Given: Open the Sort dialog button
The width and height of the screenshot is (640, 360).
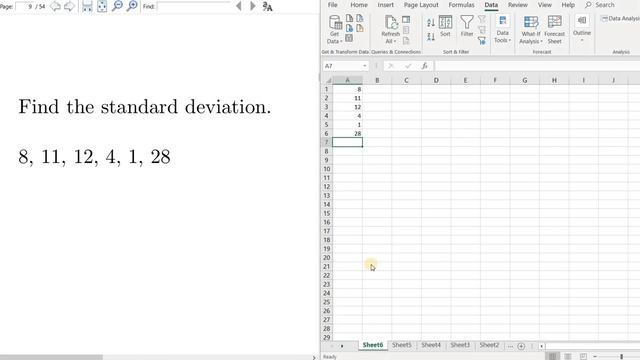Looking at the screenshot, I should coord(445,27).
